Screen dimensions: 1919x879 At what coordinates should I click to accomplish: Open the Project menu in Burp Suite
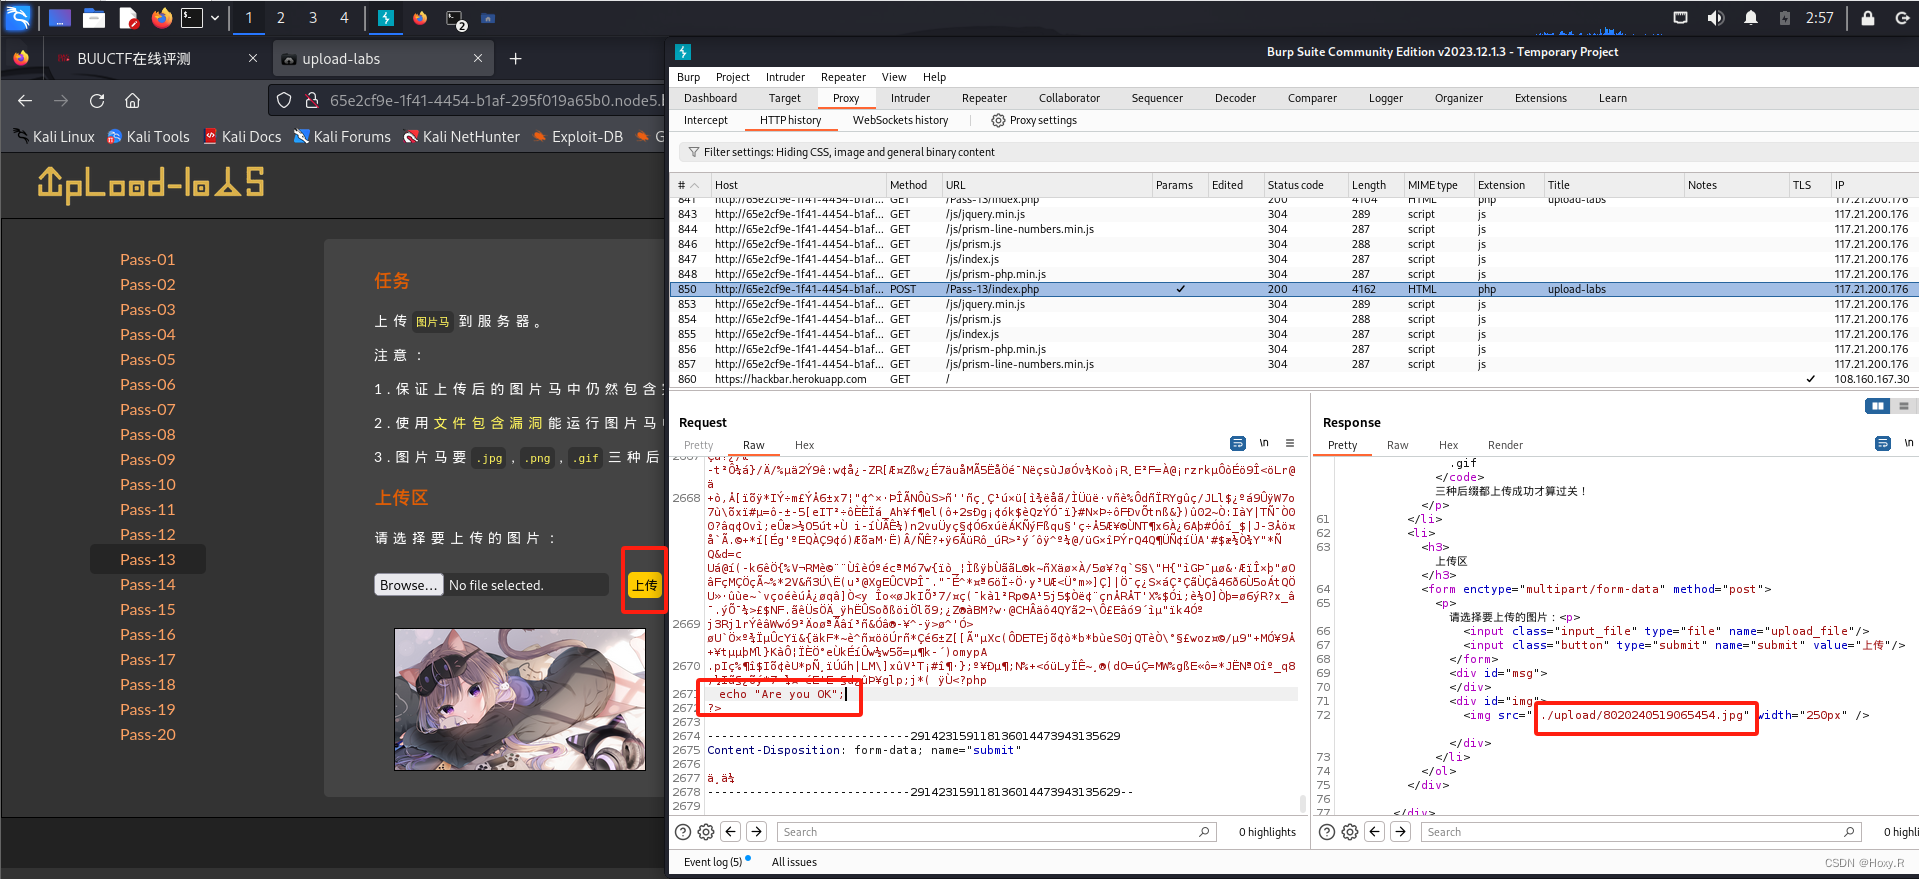coord(732,77)
